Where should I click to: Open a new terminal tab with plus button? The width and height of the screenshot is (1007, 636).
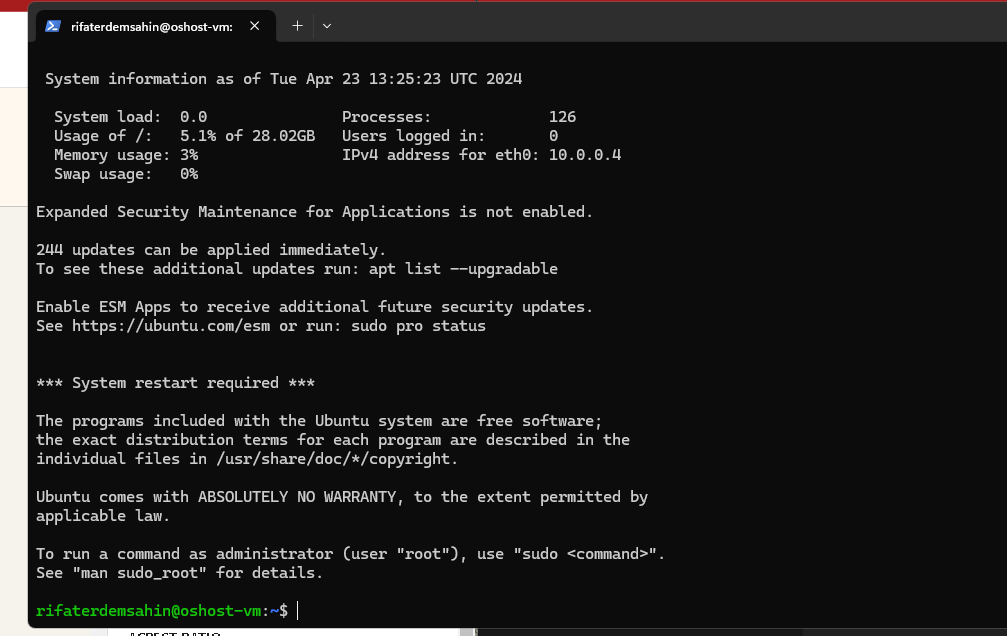(297, 26)
